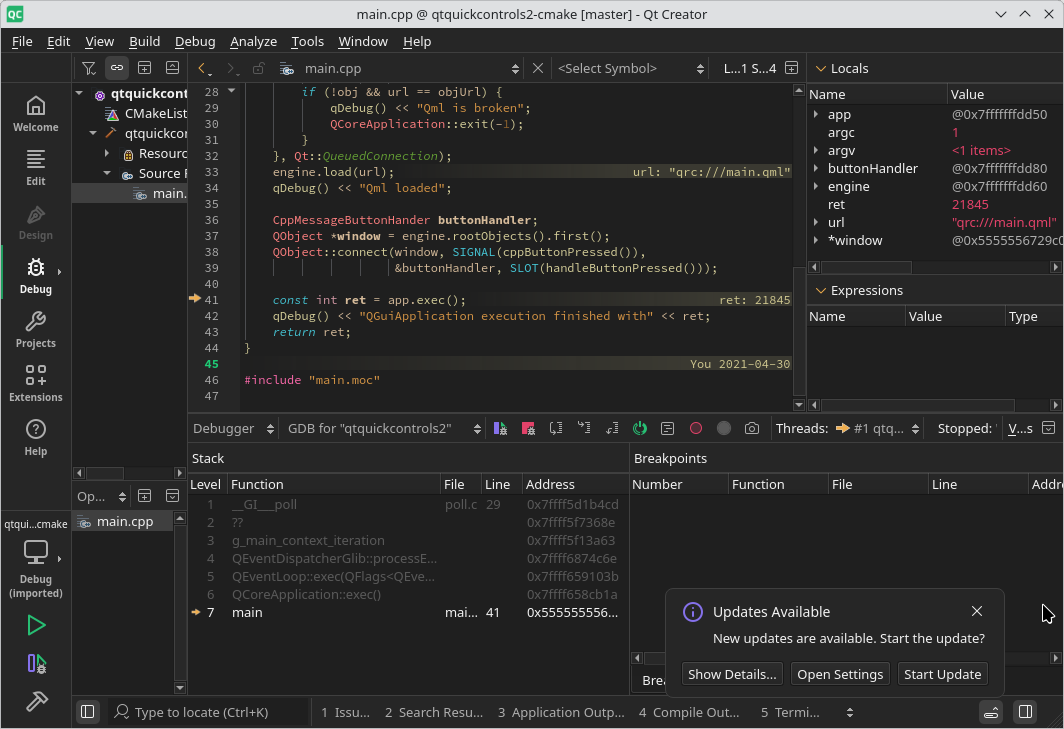1064x729 pixels.
Task: Click the filter tree icon in project panel
Action: click(89, 68)
